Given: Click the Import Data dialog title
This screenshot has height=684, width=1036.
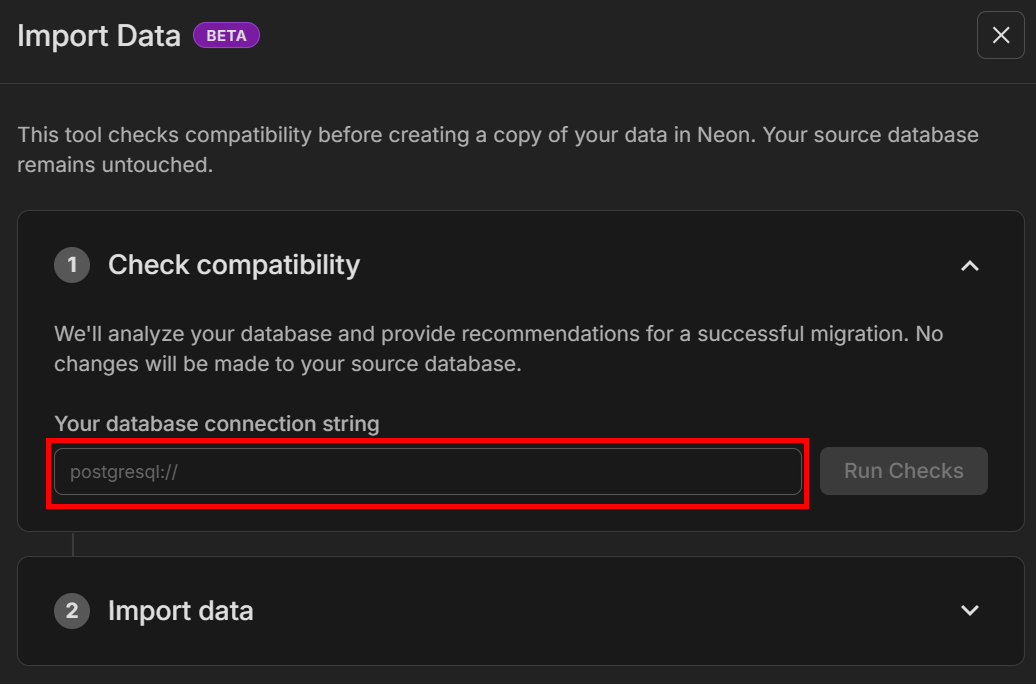Looking at the screenshot, I should pyautogui.click(x=98, y=35).
